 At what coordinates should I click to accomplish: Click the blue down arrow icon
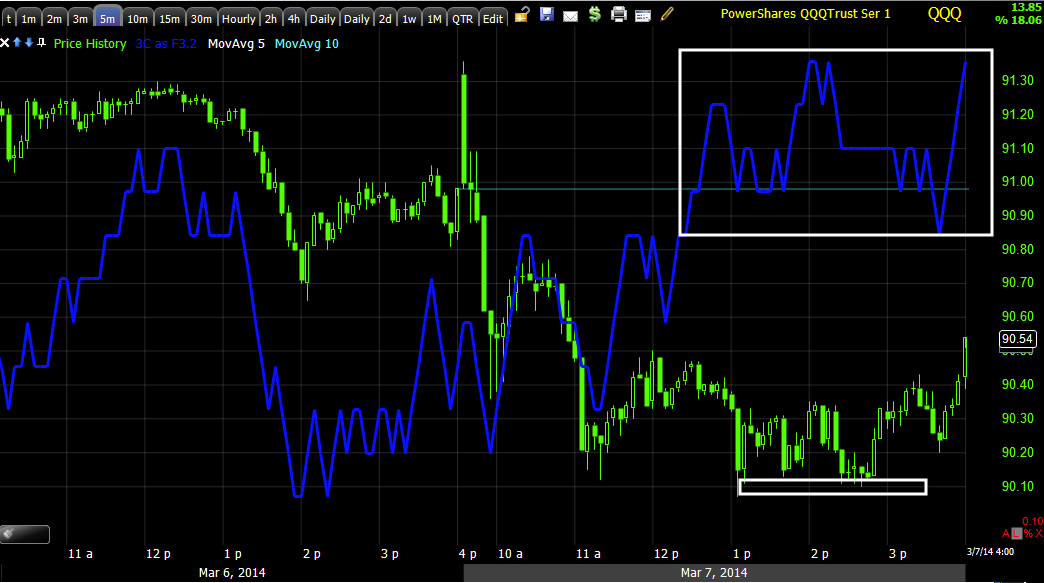coord(29,43)
